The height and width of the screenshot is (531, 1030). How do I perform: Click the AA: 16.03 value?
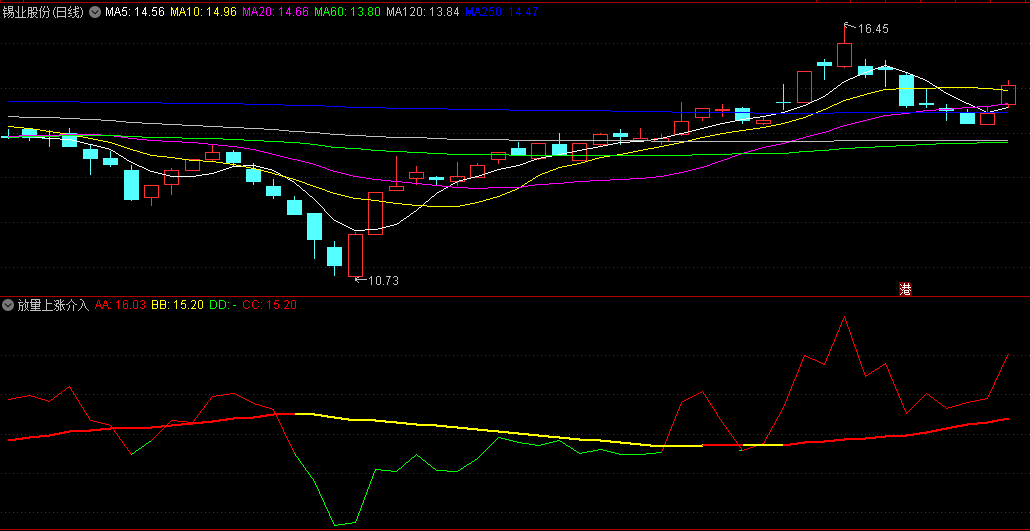120,305
